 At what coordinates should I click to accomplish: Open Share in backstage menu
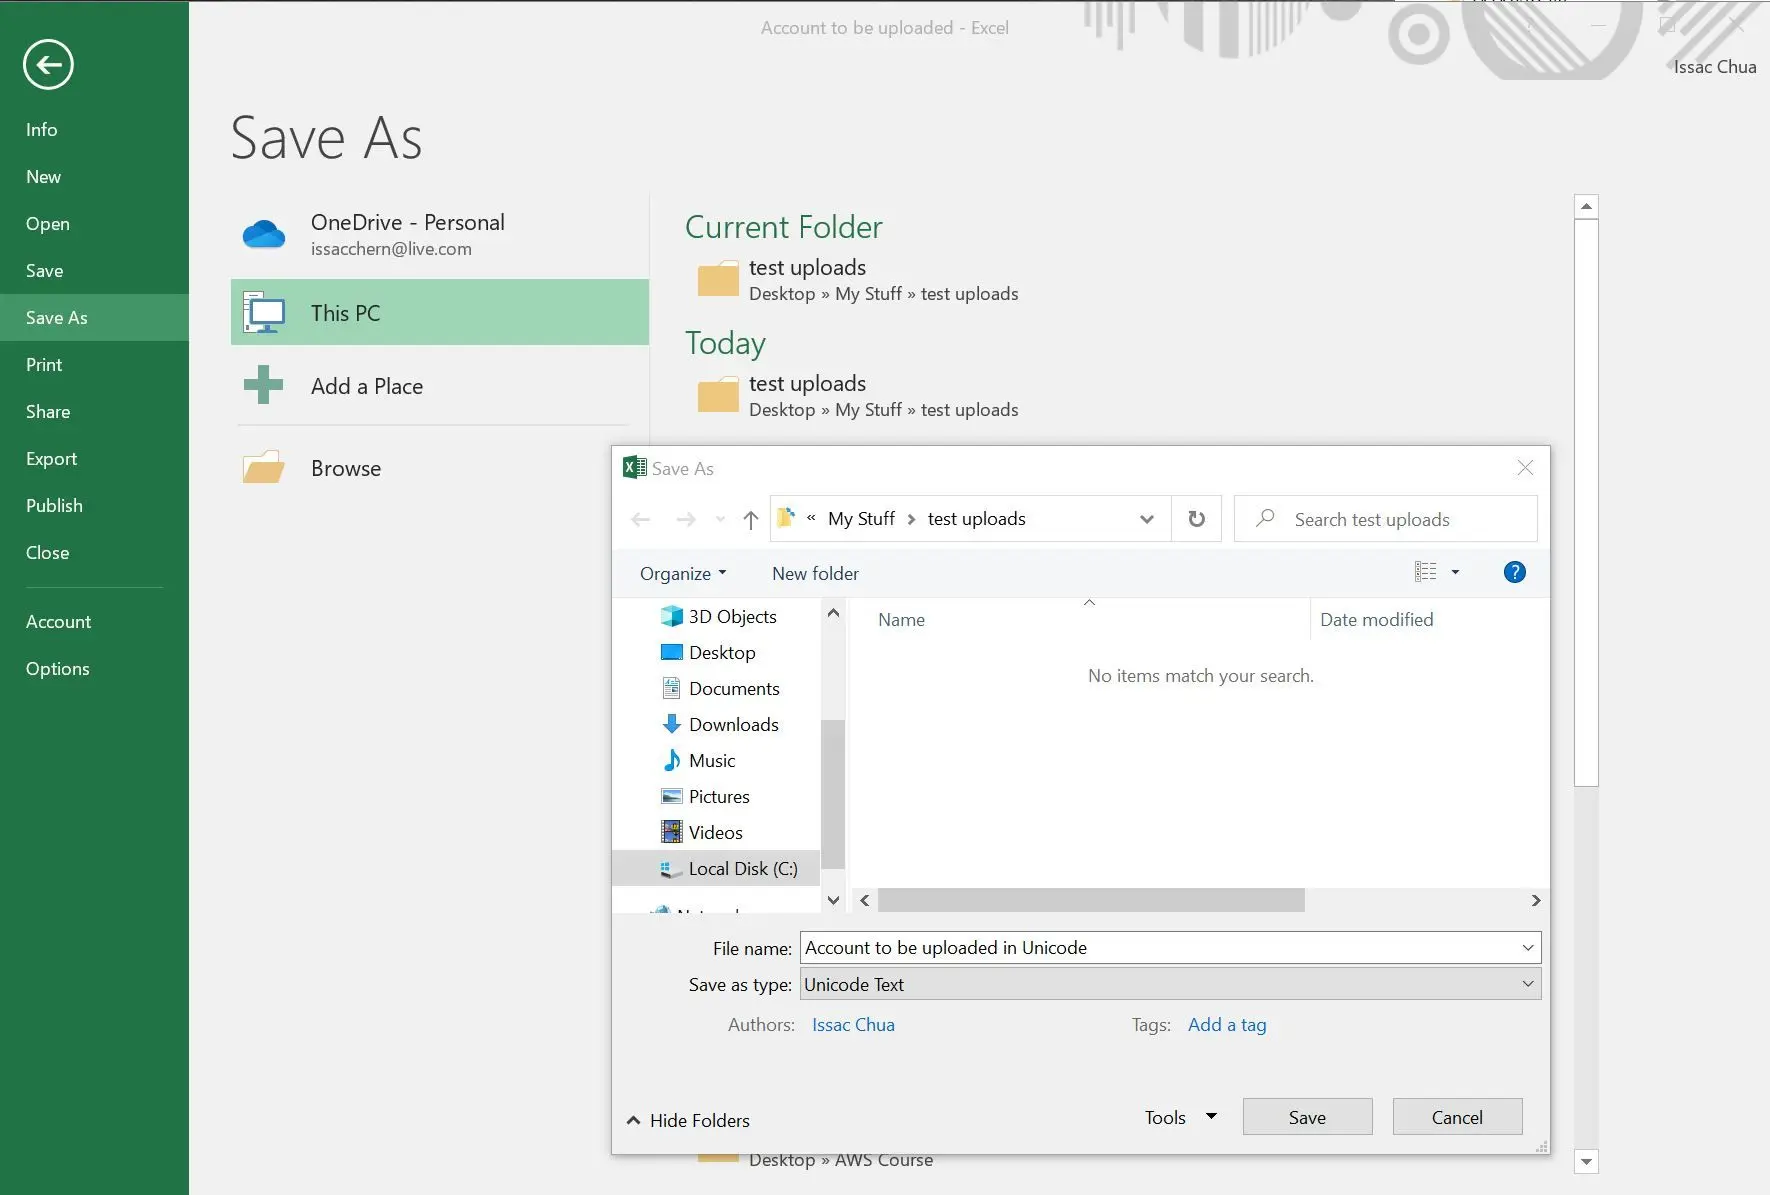point(48,411)
